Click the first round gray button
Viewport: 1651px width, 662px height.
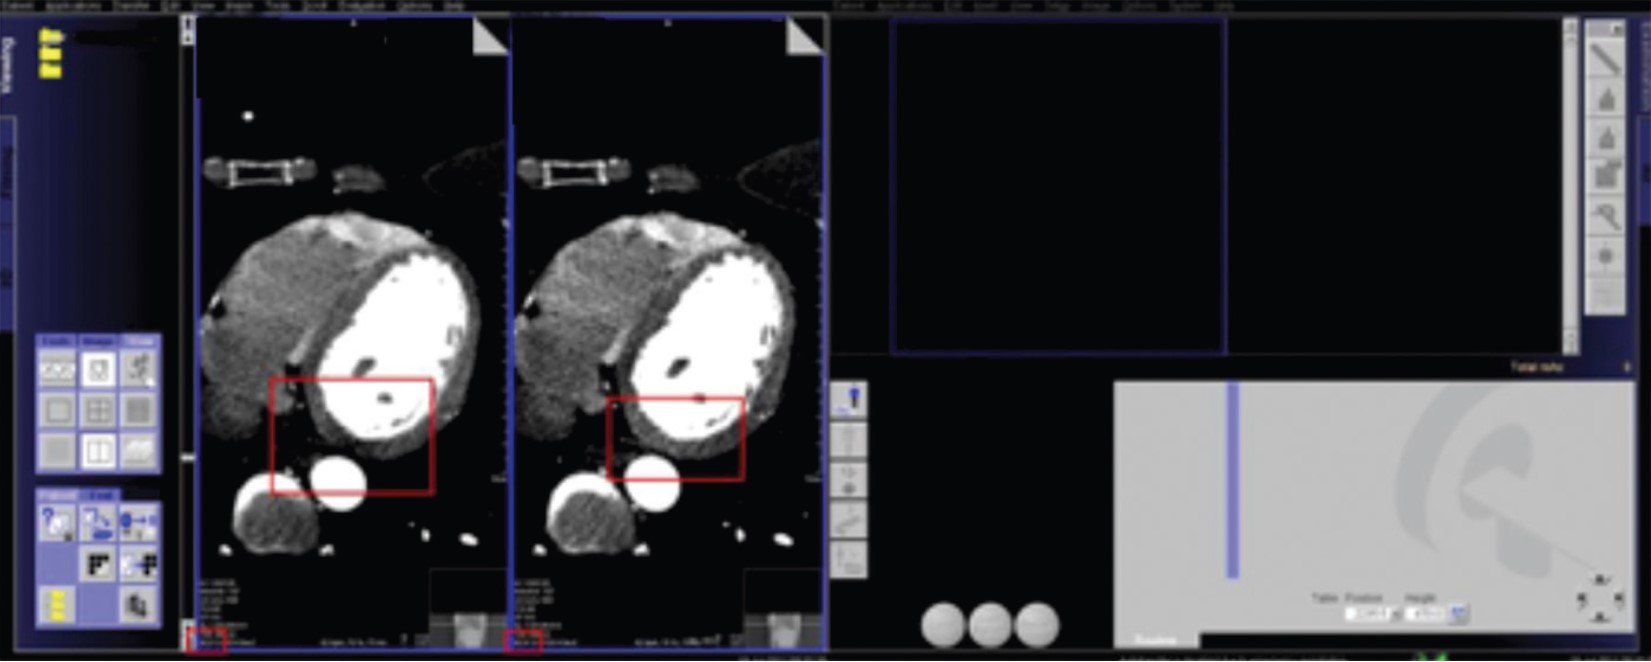[942, 624]
